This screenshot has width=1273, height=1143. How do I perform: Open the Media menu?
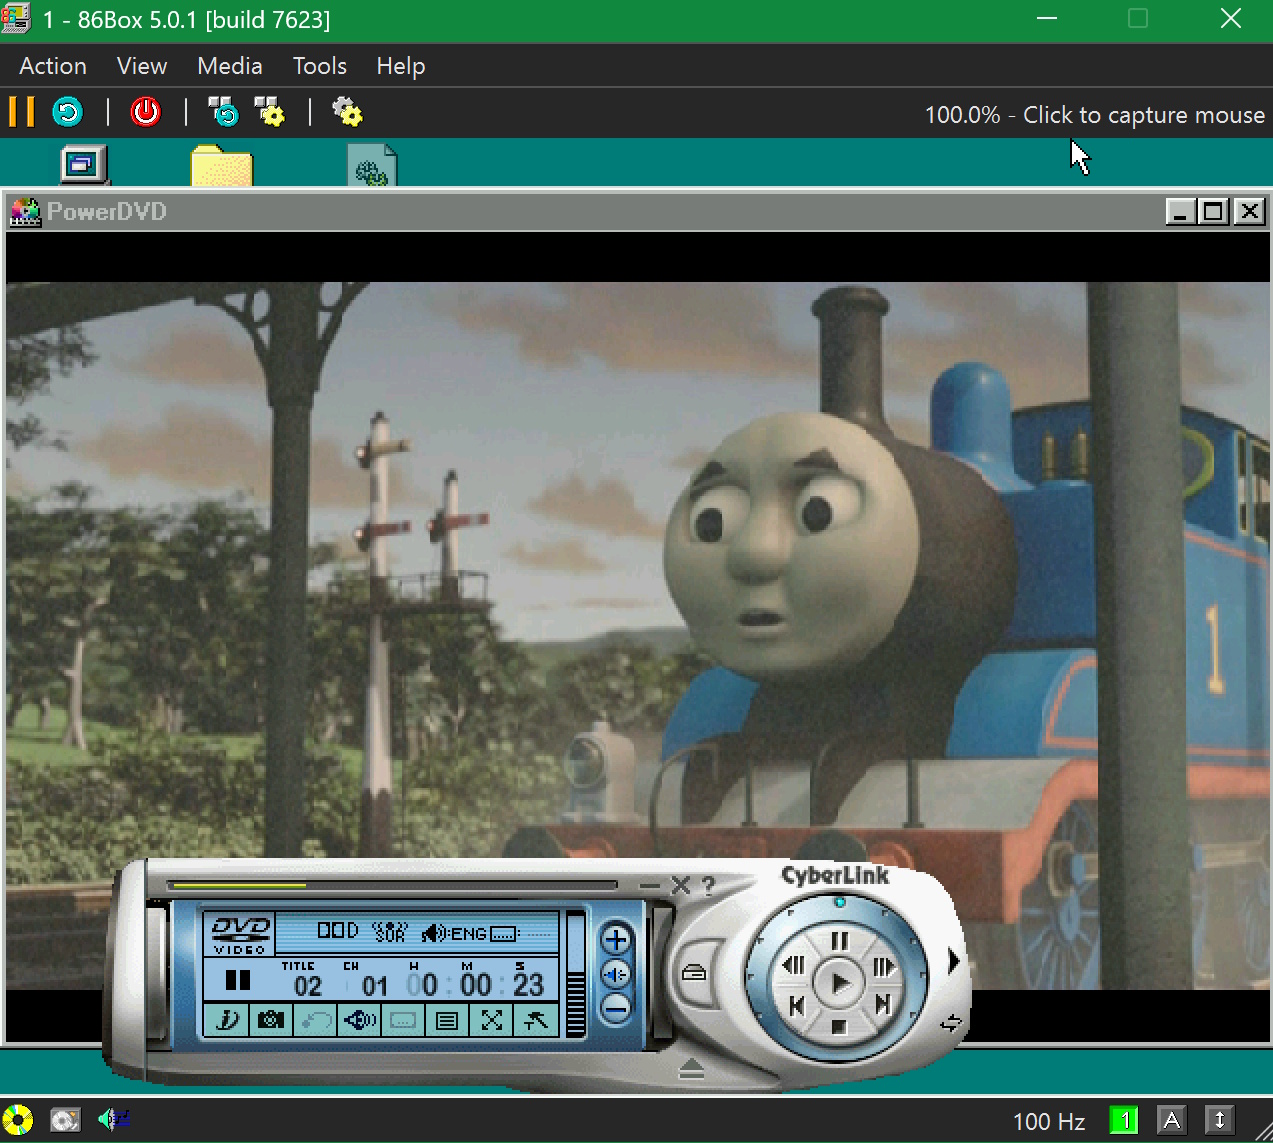pos(229,66)
